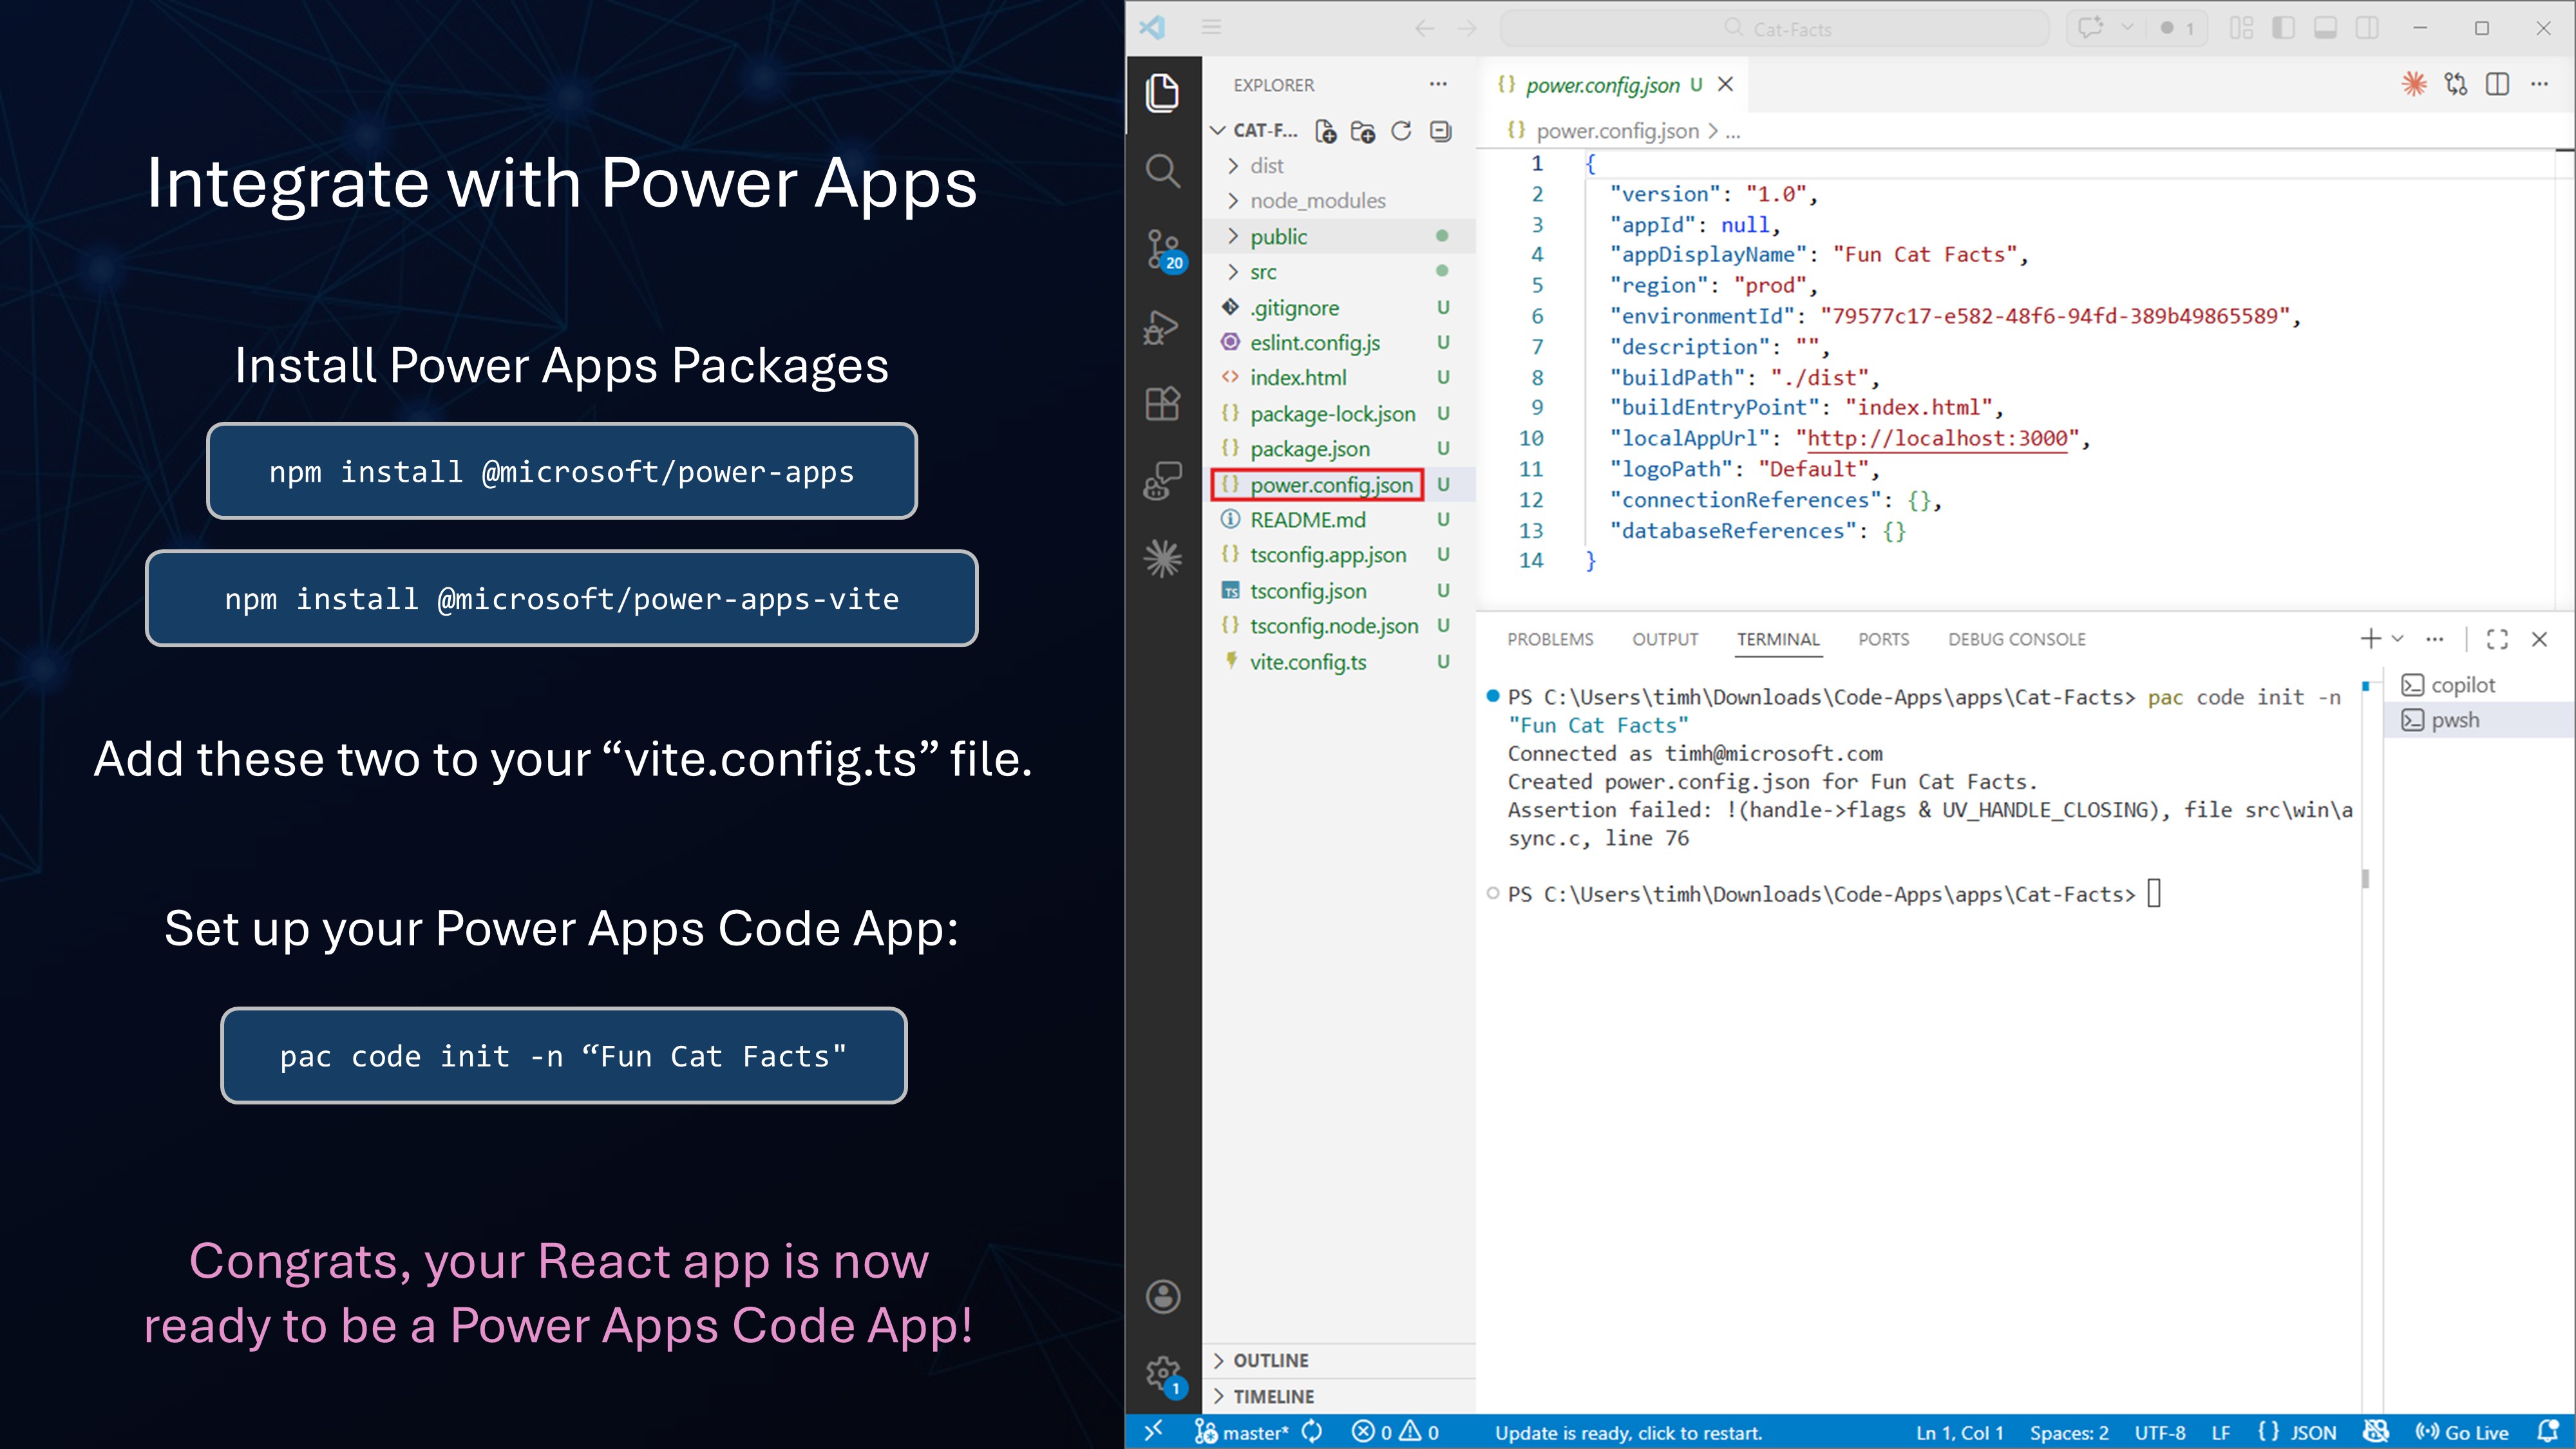
Task: Click Go Live in the status bar
Action: click(2462, 1432)
